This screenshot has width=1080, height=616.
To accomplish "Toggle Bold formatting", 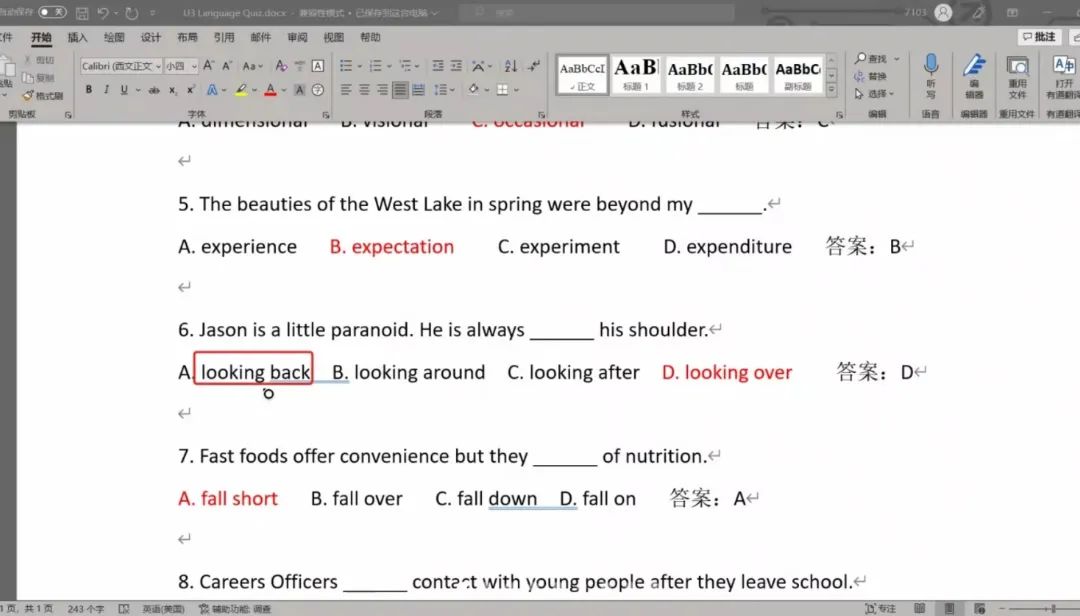I will click(89, 90).
